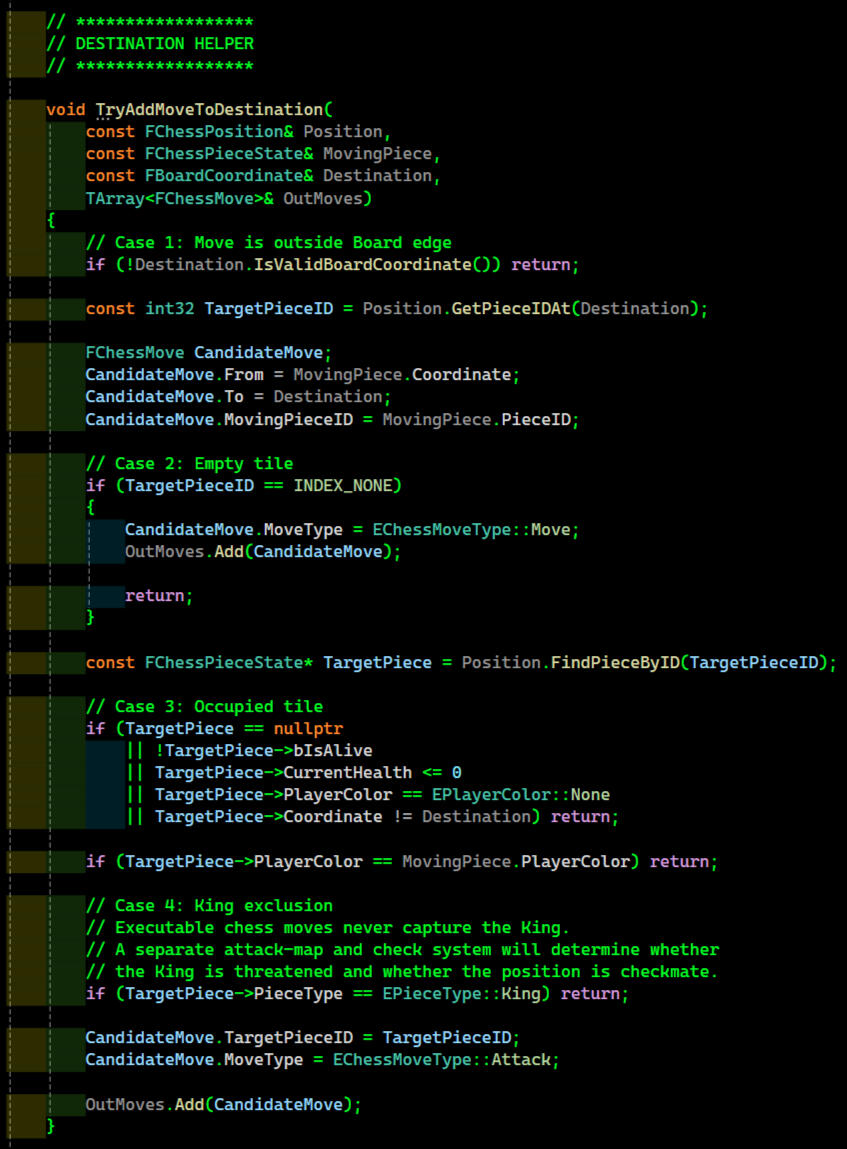Click the GetPieceIDAt method call
The width and height of the screenshot is (847, 1149).
click(511, 309)
